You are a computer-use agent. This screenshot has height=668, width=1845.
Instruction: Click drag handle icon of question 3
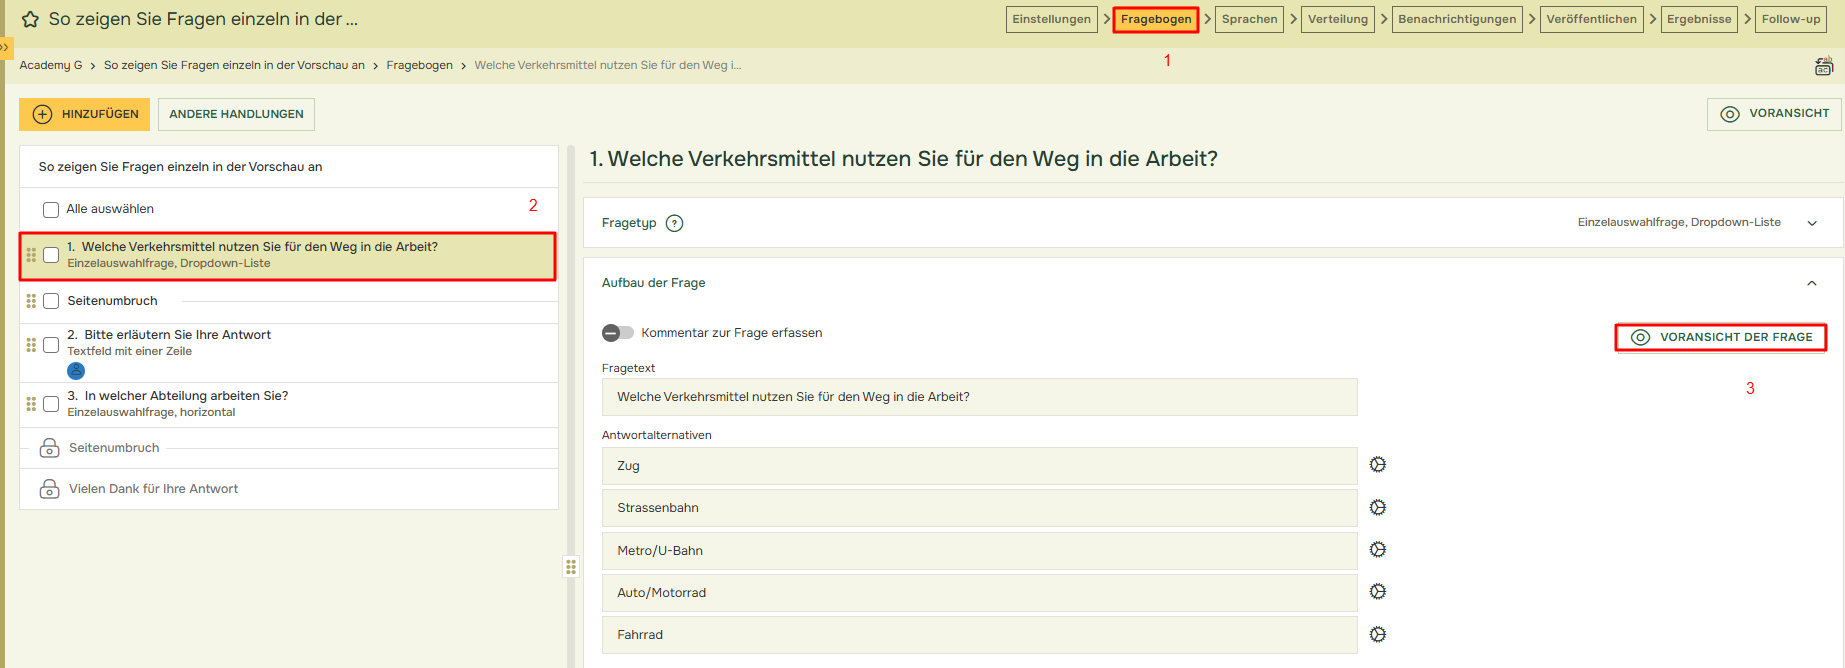[31, 404]
